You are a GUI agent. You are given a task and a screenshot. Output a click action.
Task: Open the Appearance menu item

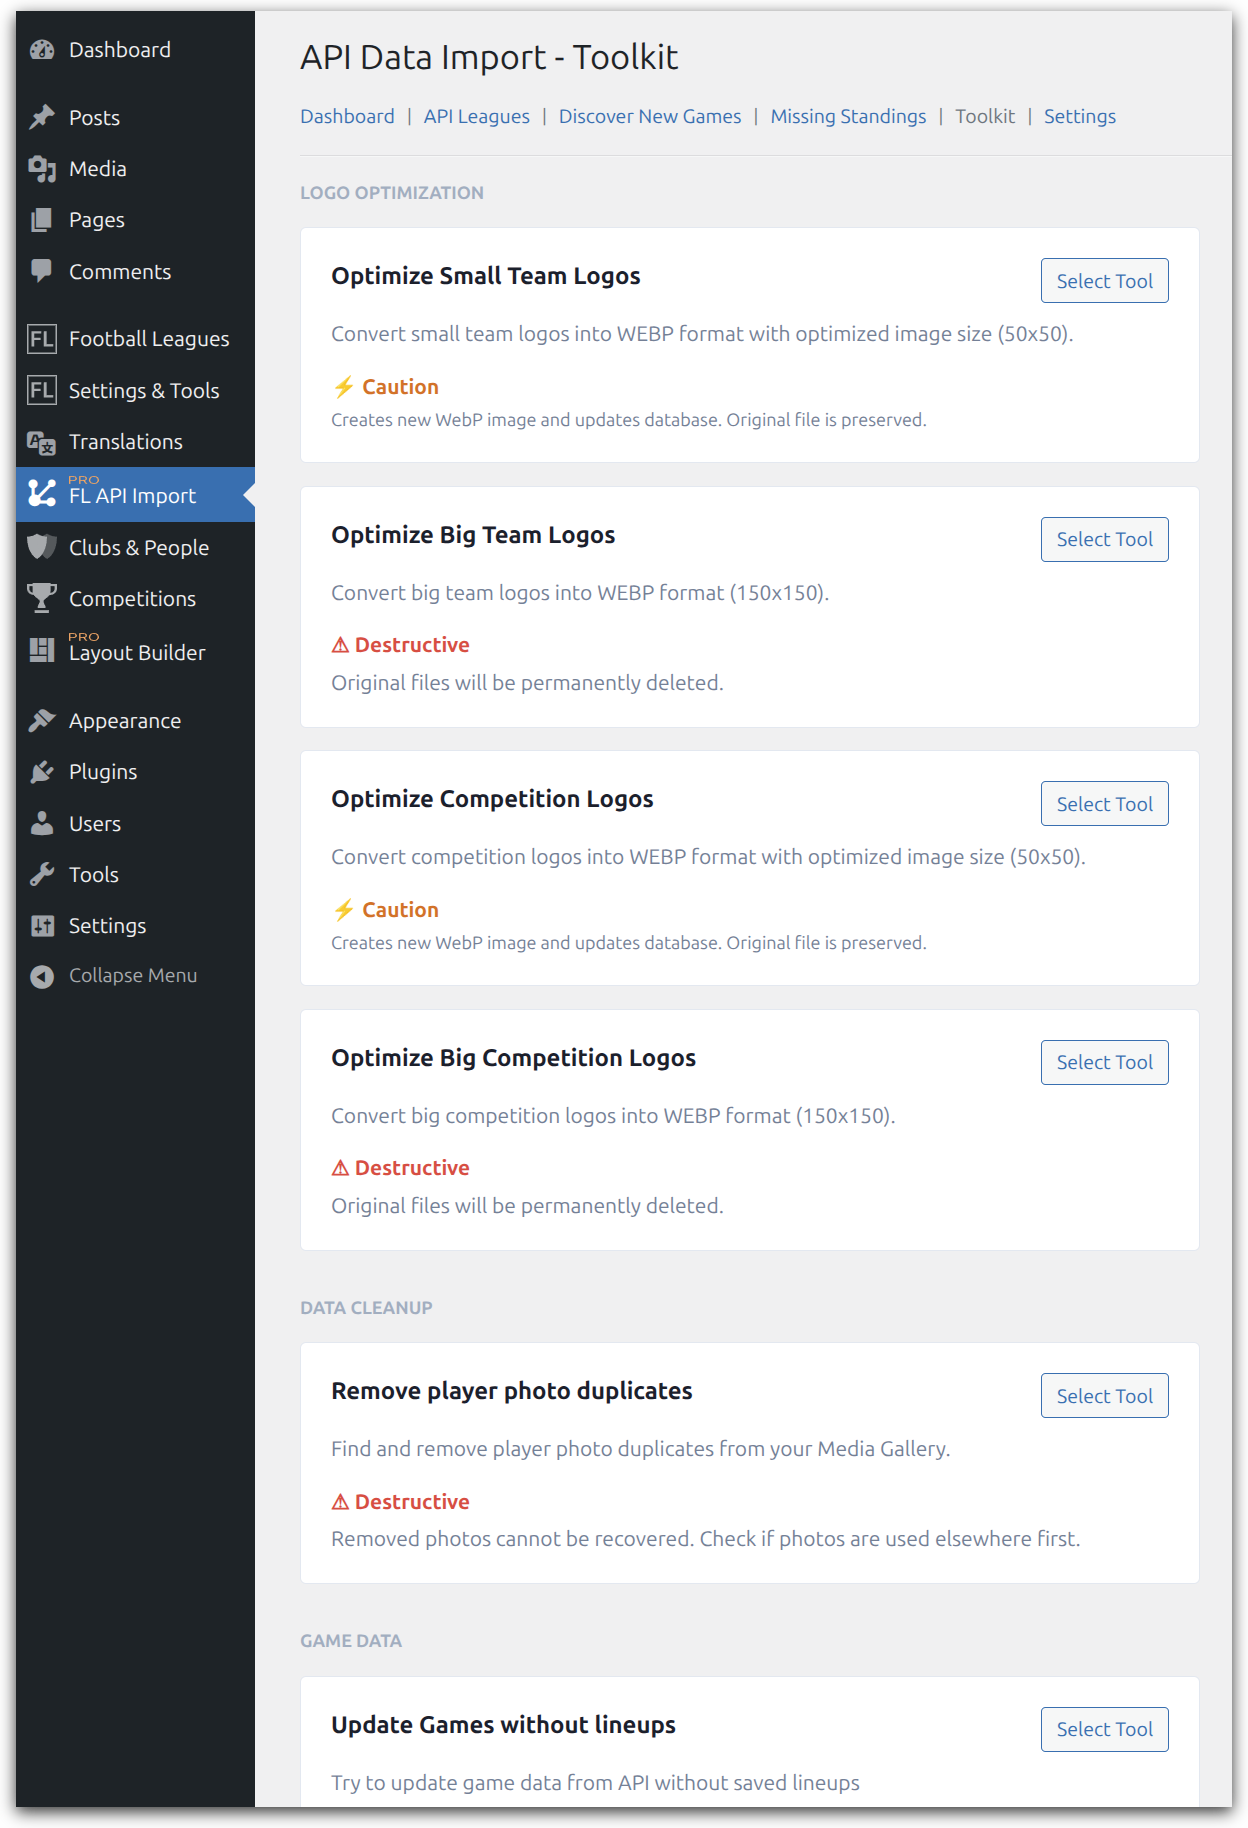pyautogui.click(x=124, y=721)
